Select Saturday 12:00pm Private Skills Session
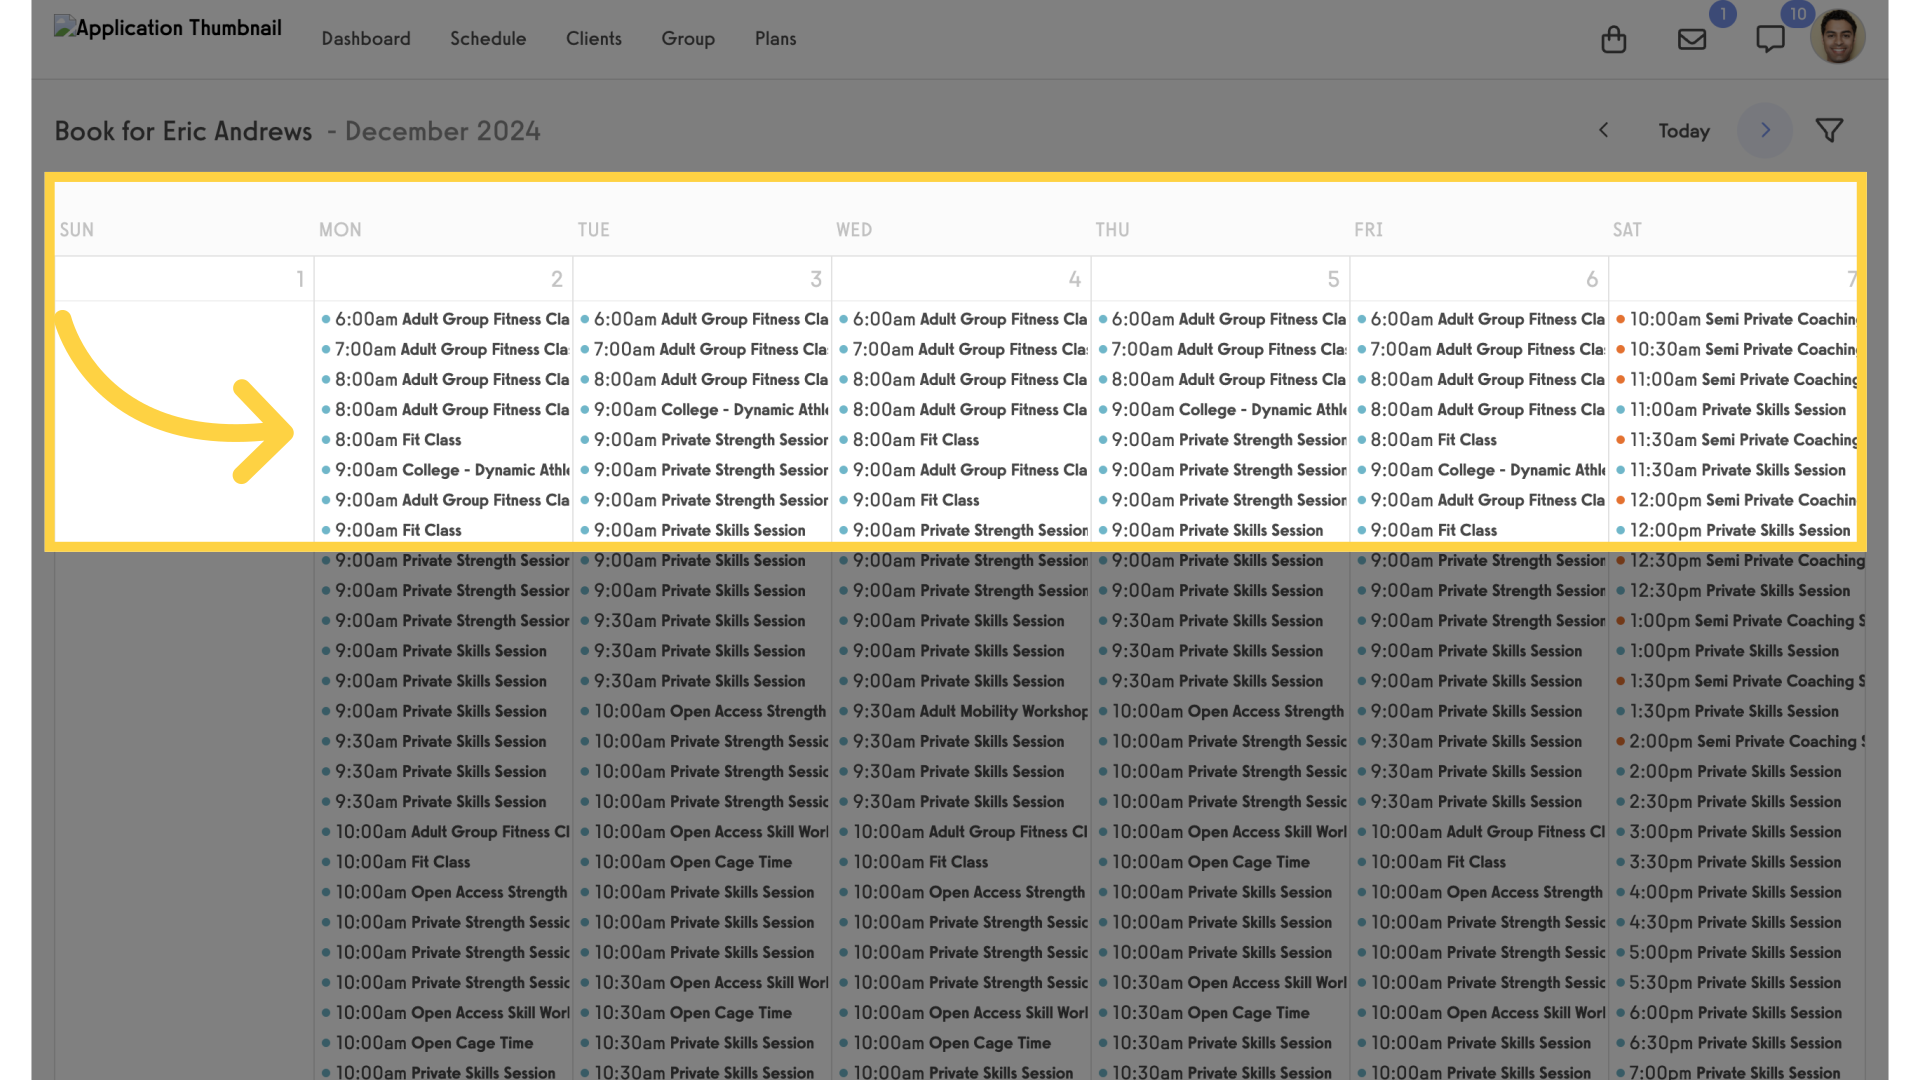1920x1080 pixels. [1734, 530]
